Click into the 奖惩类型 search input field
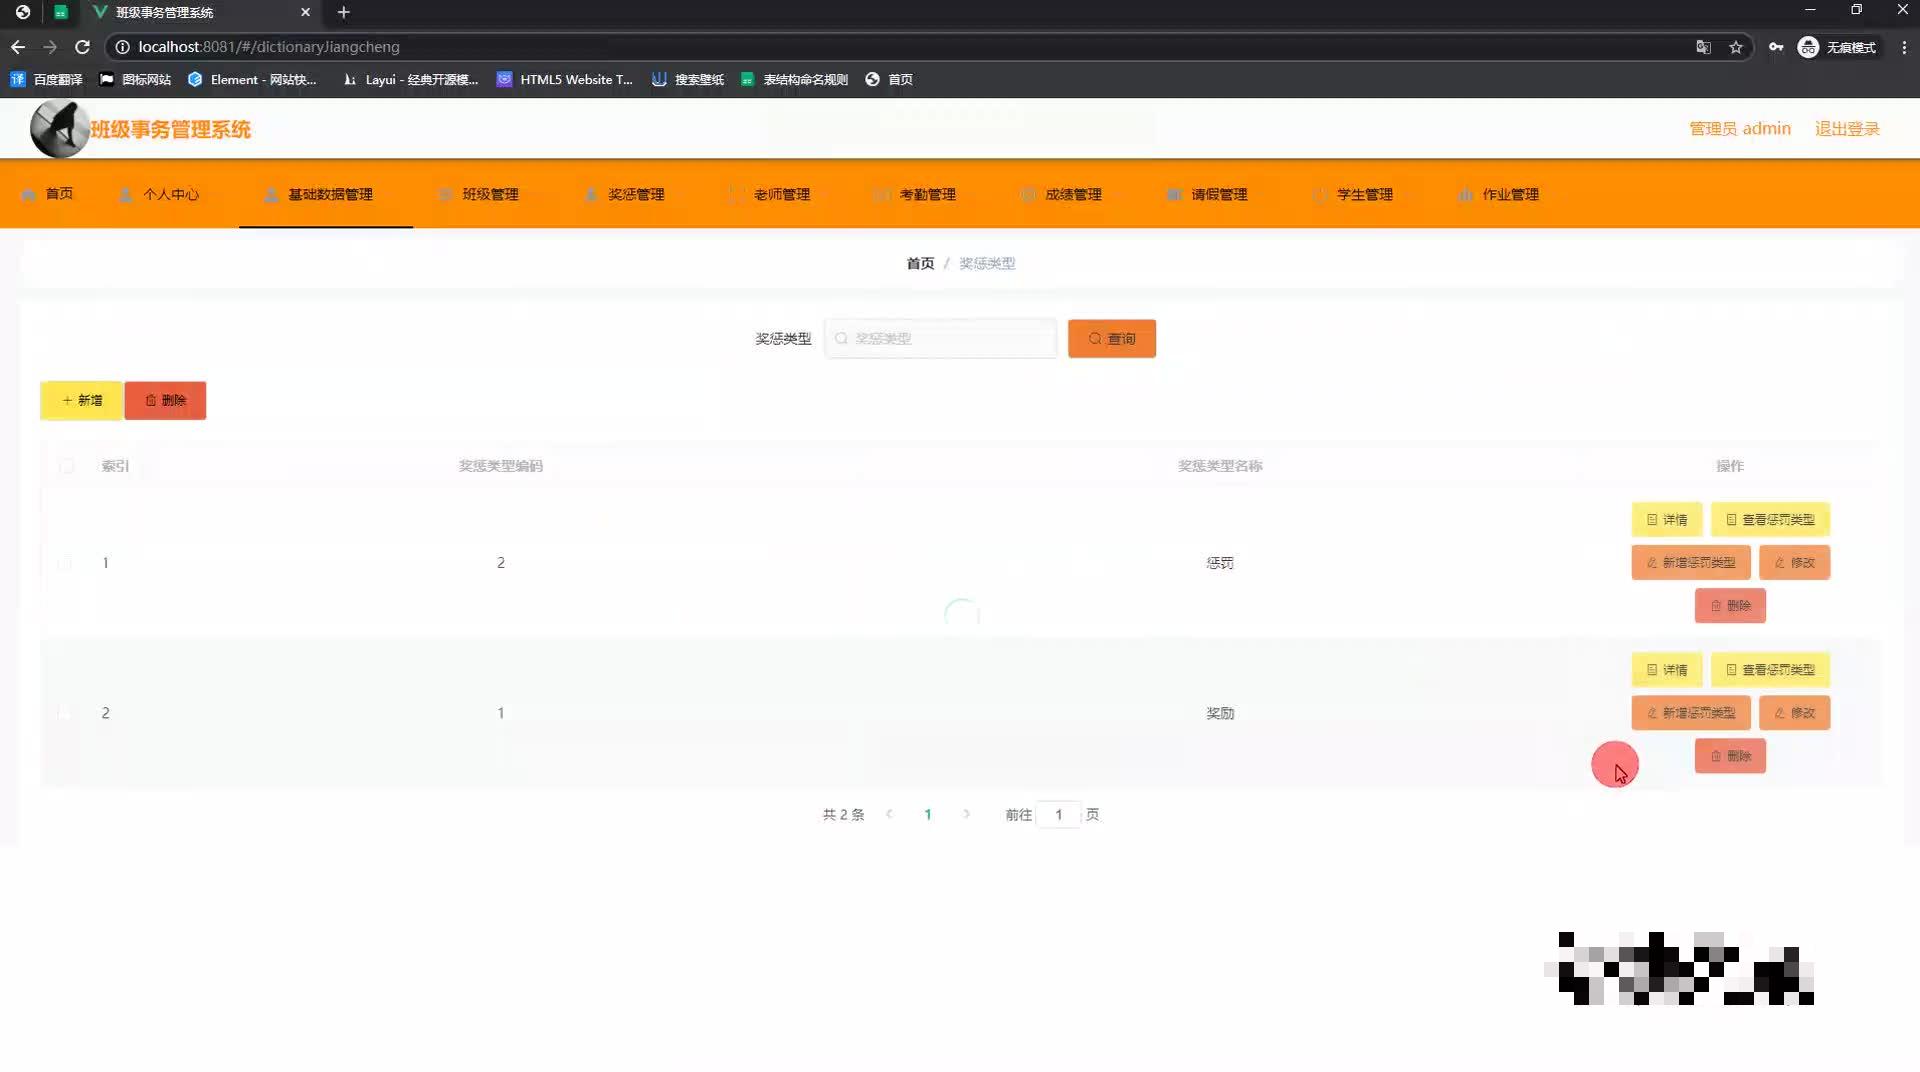 click(x=940, y=338)
